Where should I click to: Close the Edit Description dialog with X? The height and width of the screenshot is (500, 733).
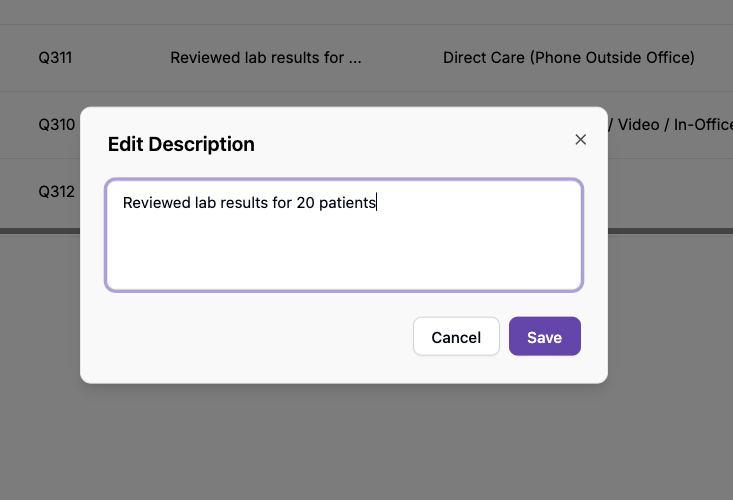[x=580, y=140]
